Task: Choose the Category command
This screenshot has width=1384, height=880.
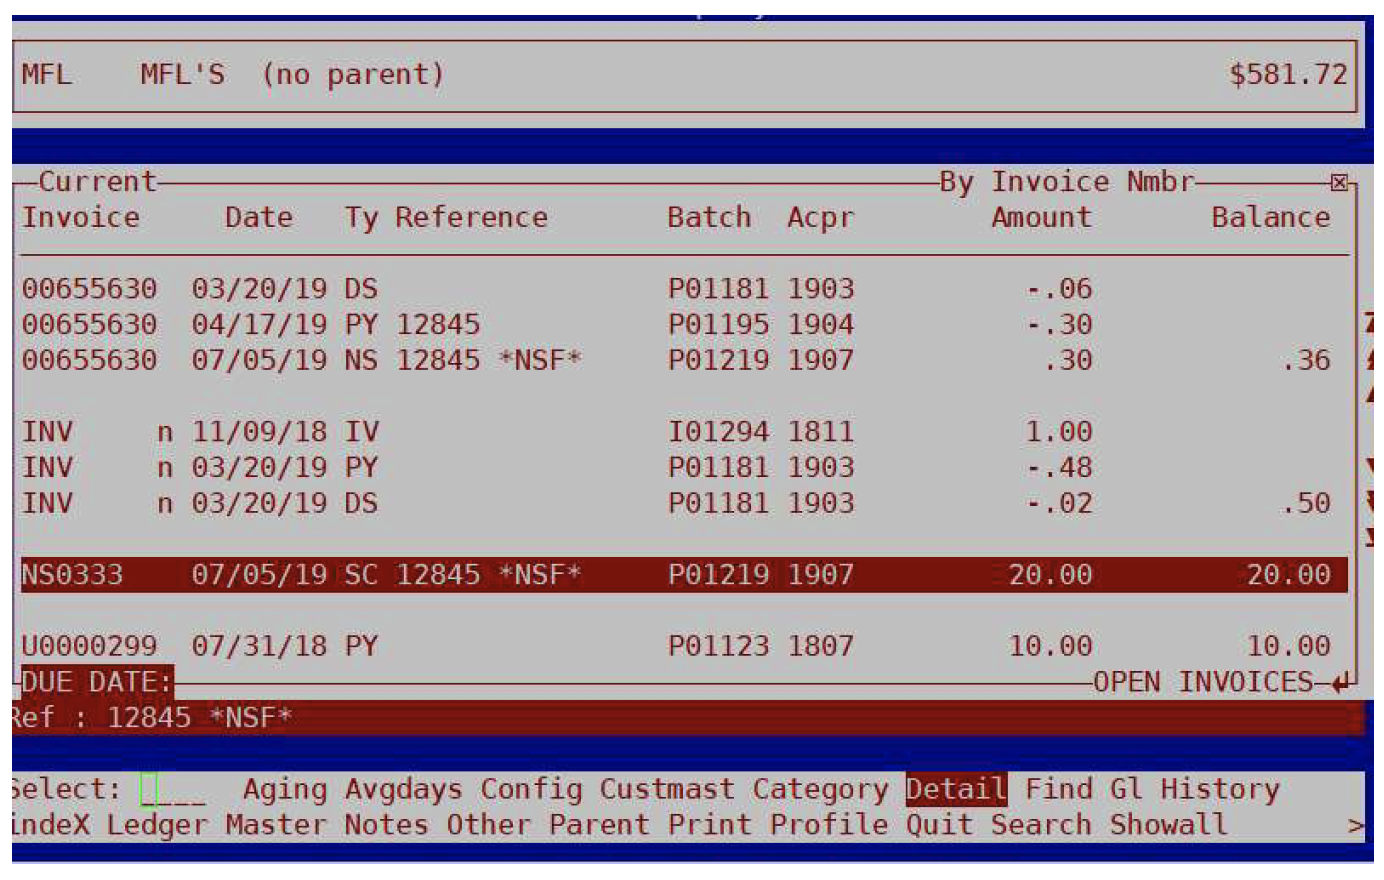Action: click(820, 789)
